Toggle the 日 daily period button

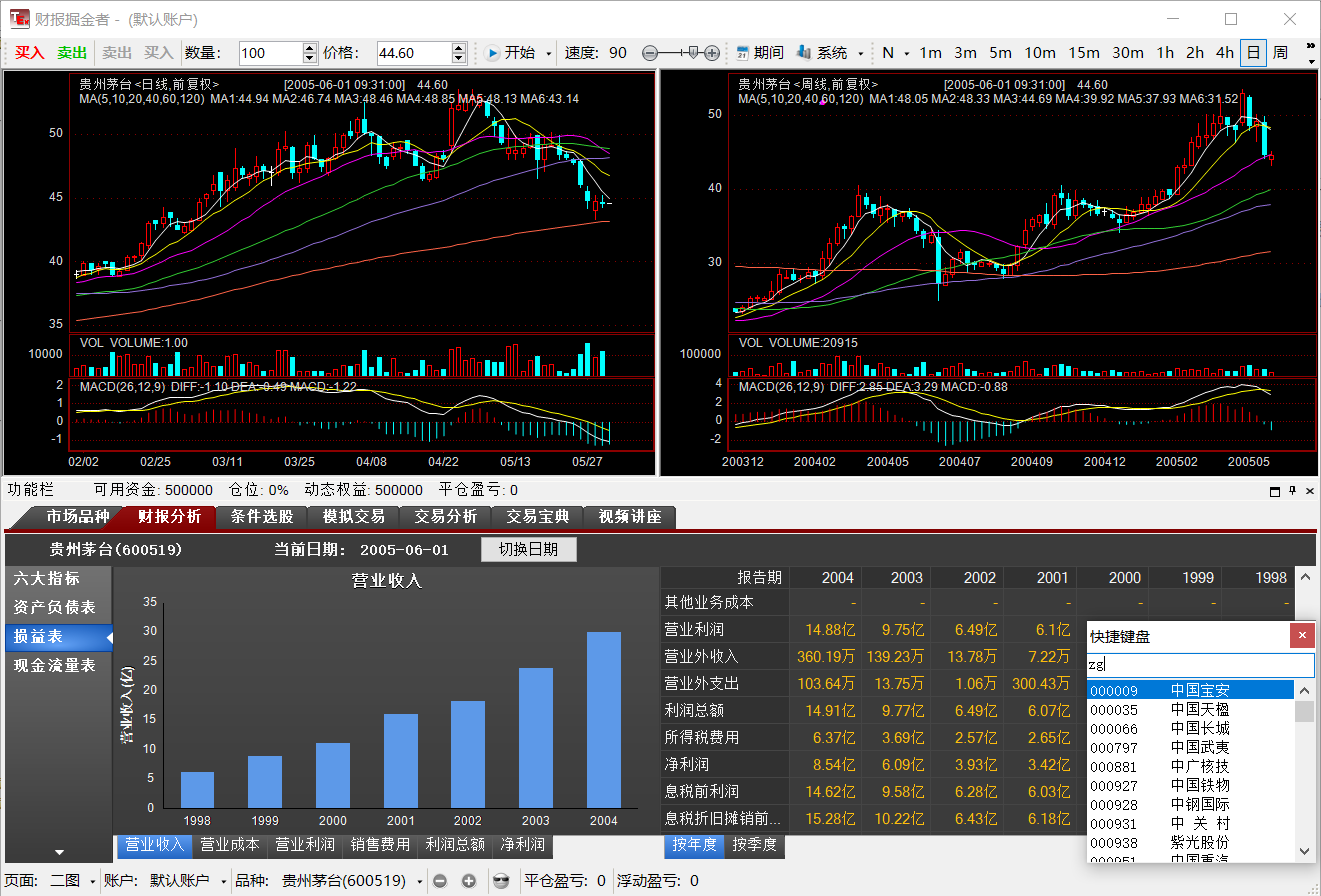pyautogui.click(x=1253, y=53)
